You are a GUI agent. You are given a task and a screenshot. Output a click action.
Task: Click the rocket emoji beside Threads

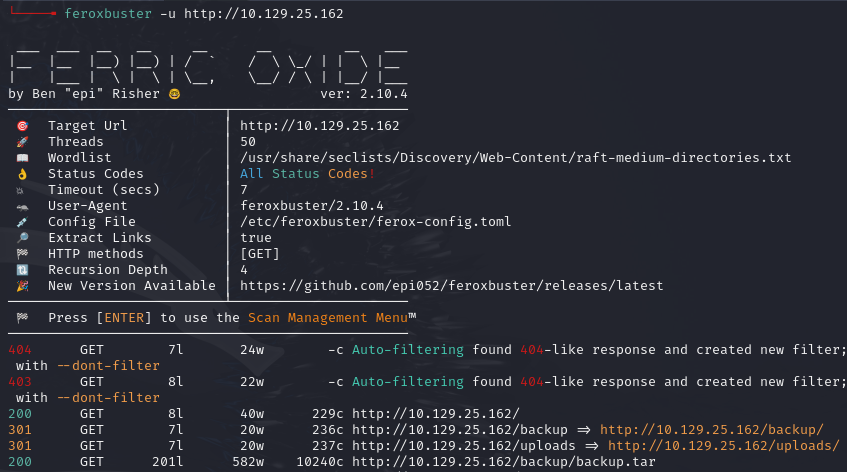pyautogui.click(x=22, y=142)
